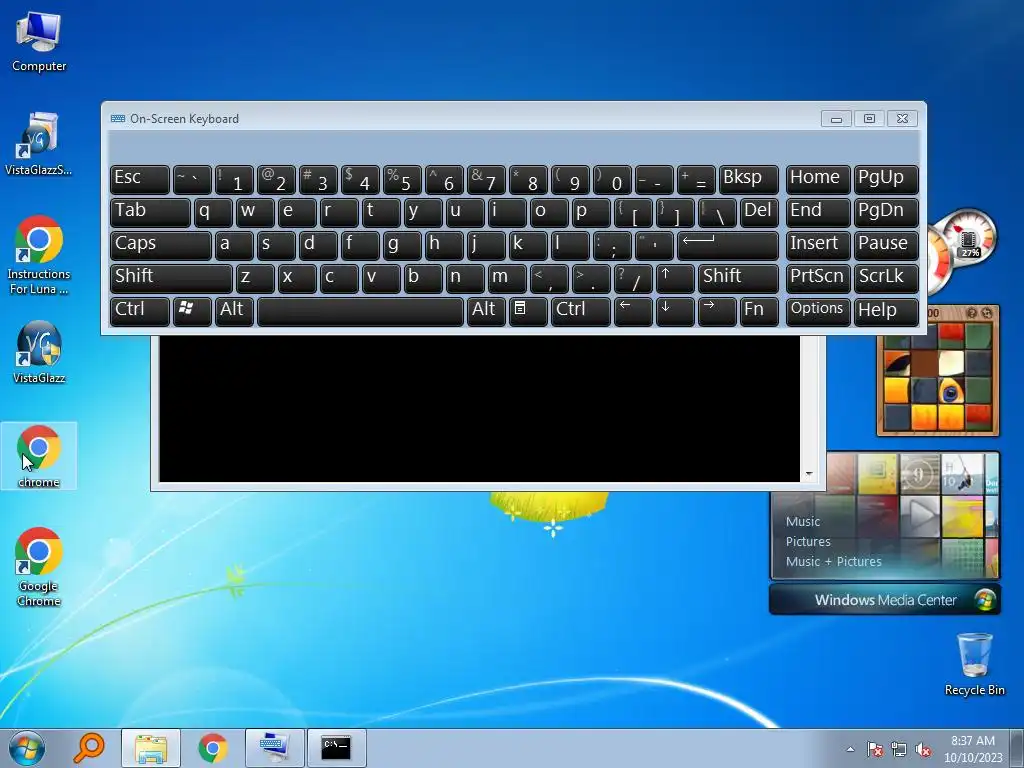Switch to the command prompt taskbar item
Screen dimensions: 1024x768
(336, 748)
